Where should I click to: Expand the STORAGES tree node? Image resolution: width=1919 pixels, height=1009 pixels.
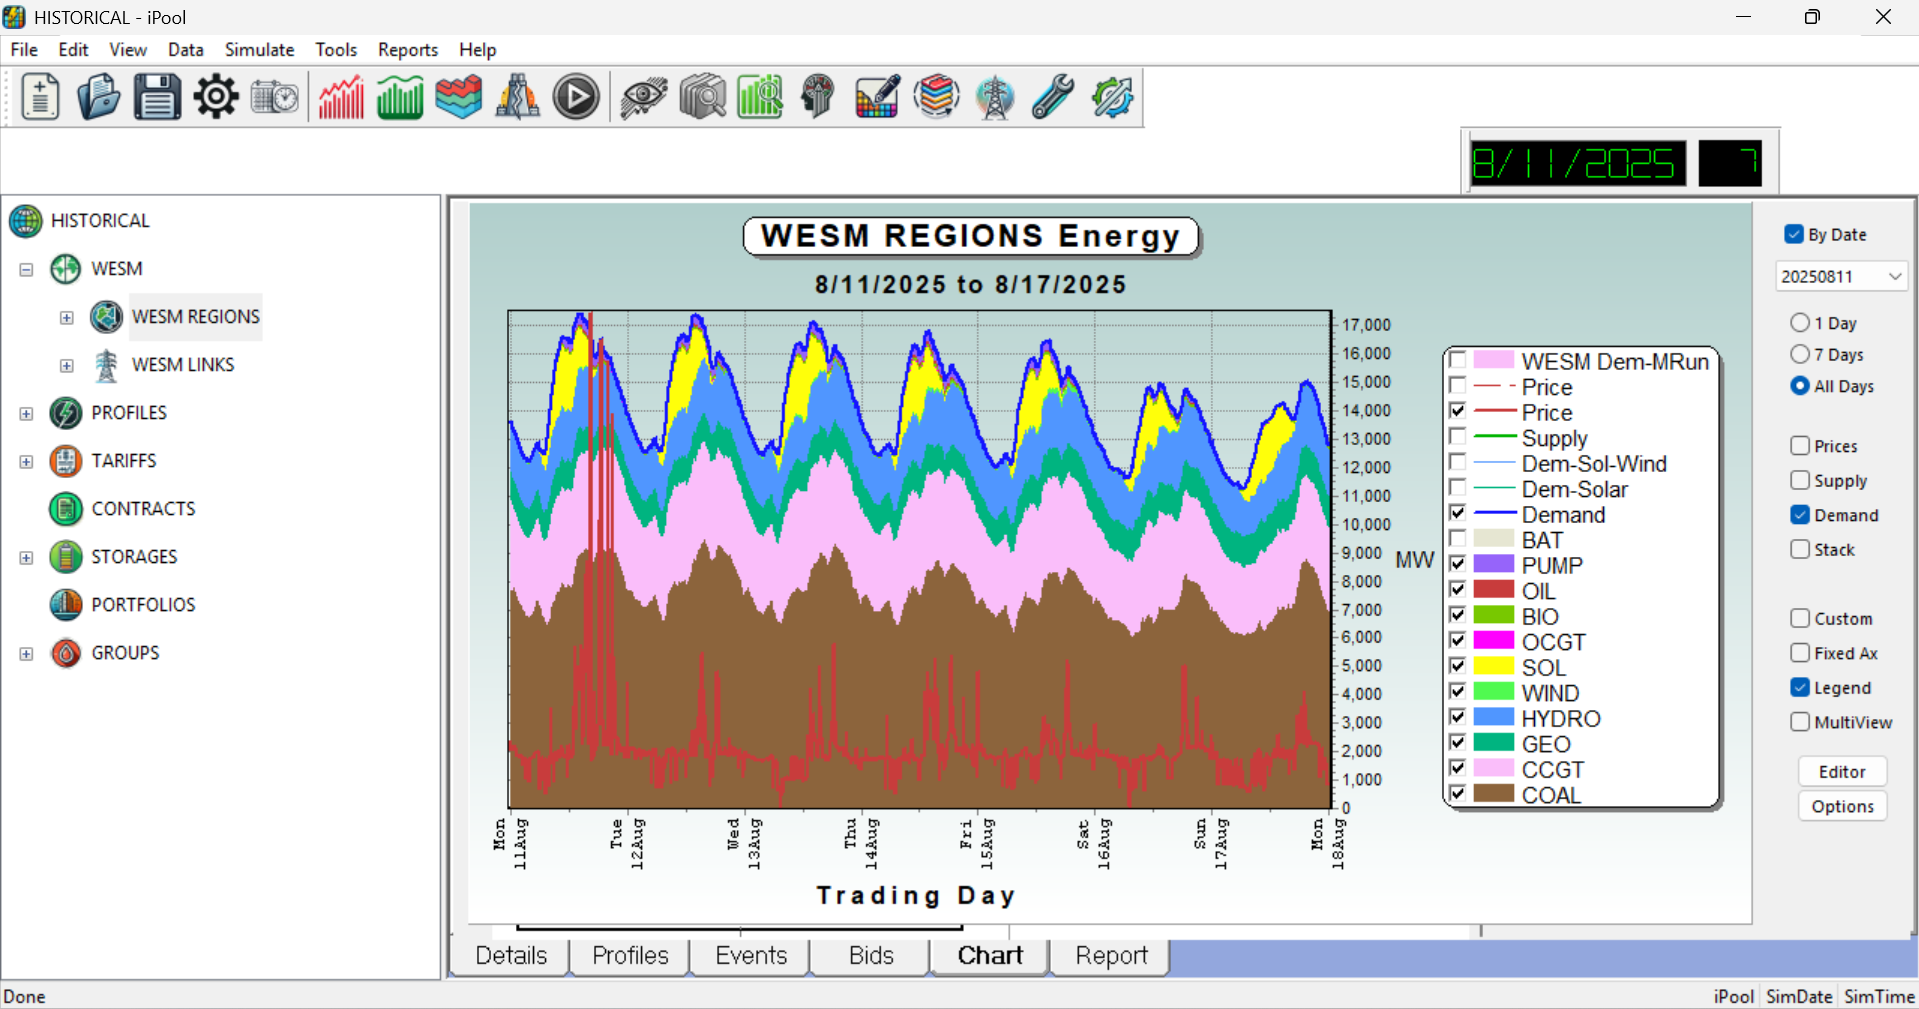(x=27, y=558)
